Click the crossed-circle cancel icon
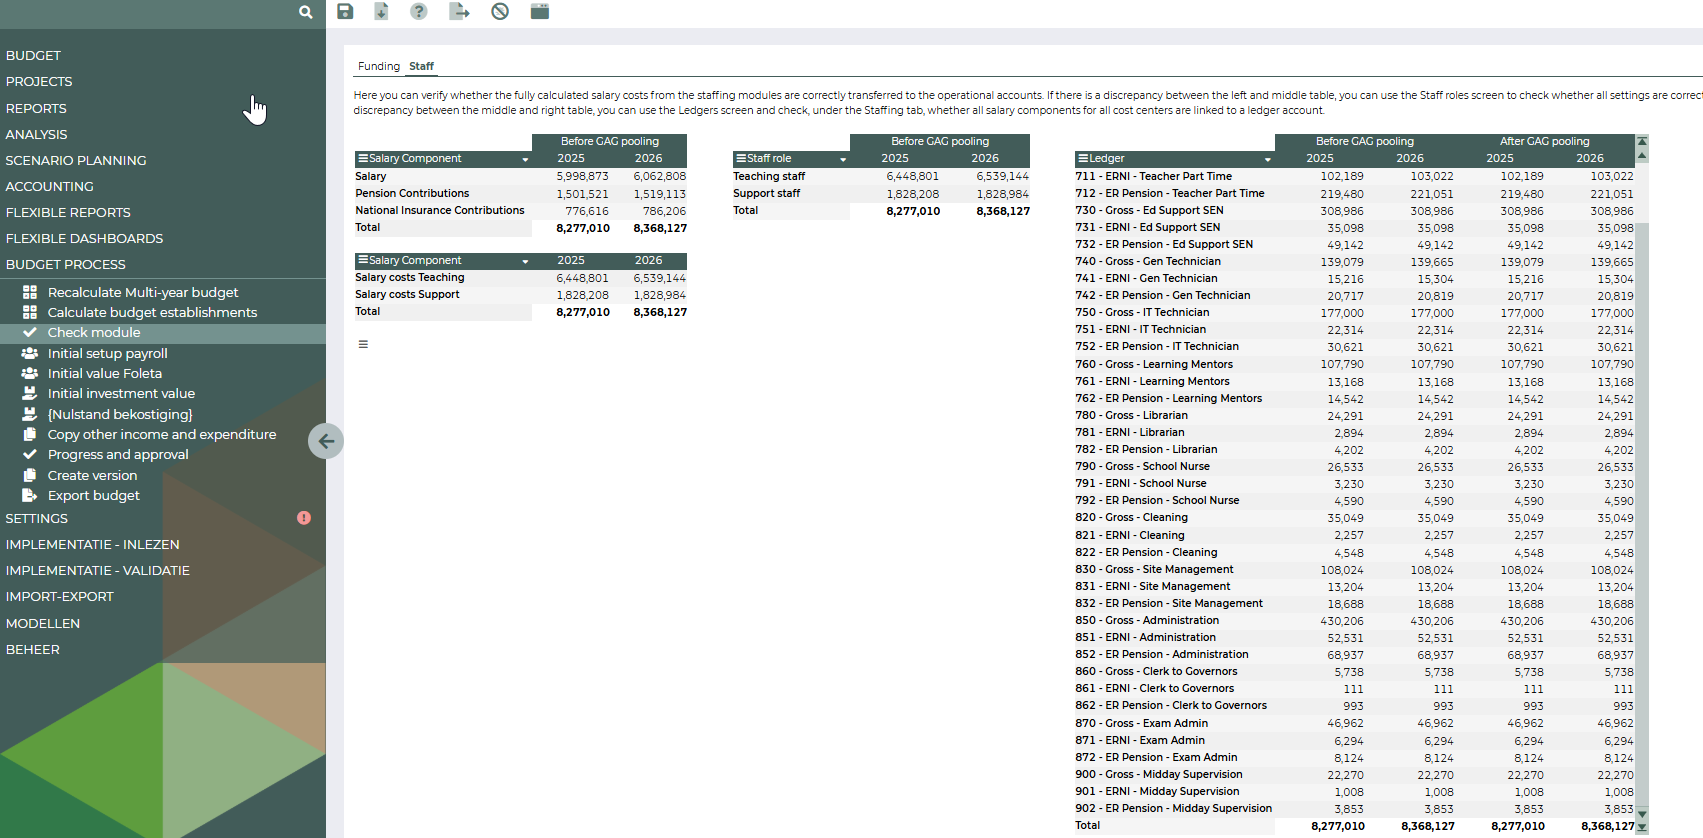Image resolution: width=1703 pixels, height=838 pixels. (x=500, y=11)
